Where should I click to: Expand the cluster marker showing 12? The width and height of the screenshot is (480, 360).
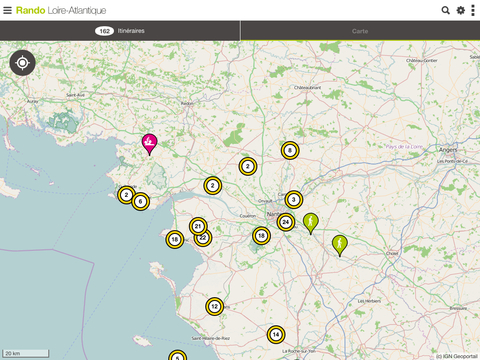coord(214,306)
